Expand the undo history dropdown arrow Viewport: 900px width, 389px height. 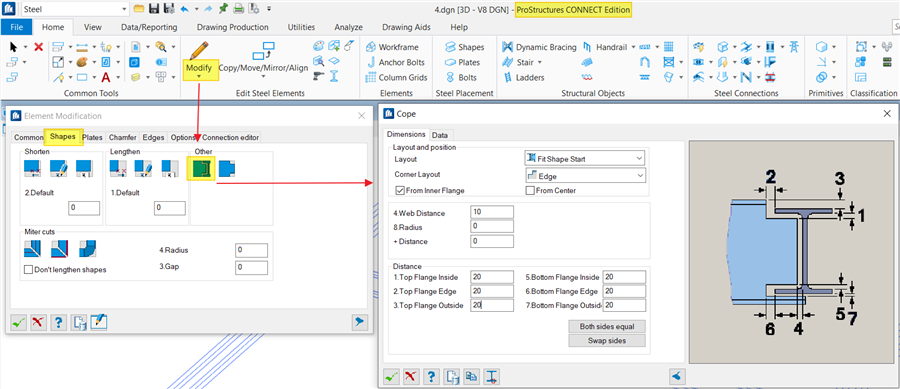click(196, 9)
